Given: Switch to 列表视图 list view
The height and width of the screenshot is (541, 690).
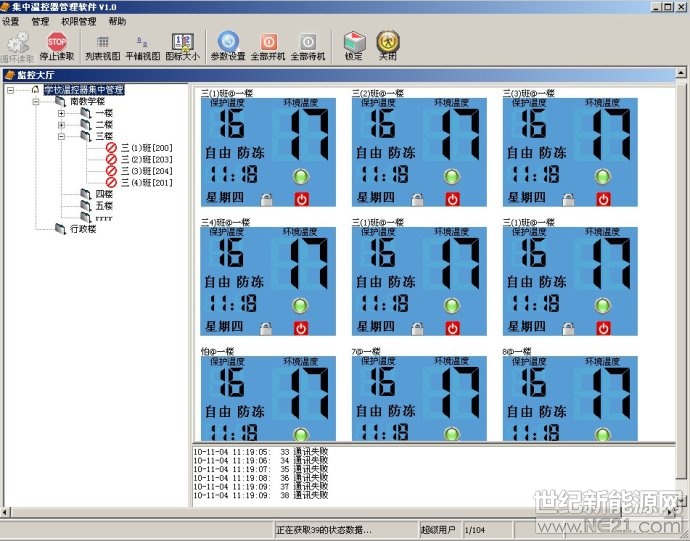Looking at the screenshot, I should coord(103,42).
